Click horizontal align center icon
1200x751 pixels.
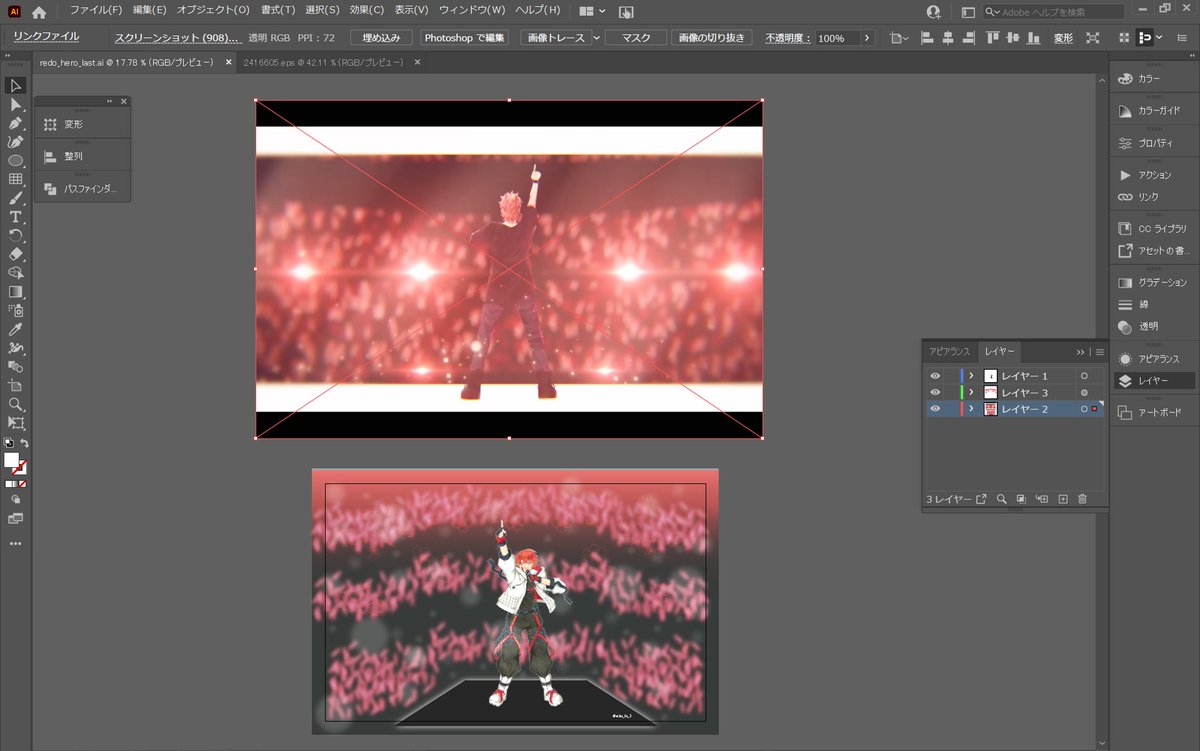pos(947,38)
